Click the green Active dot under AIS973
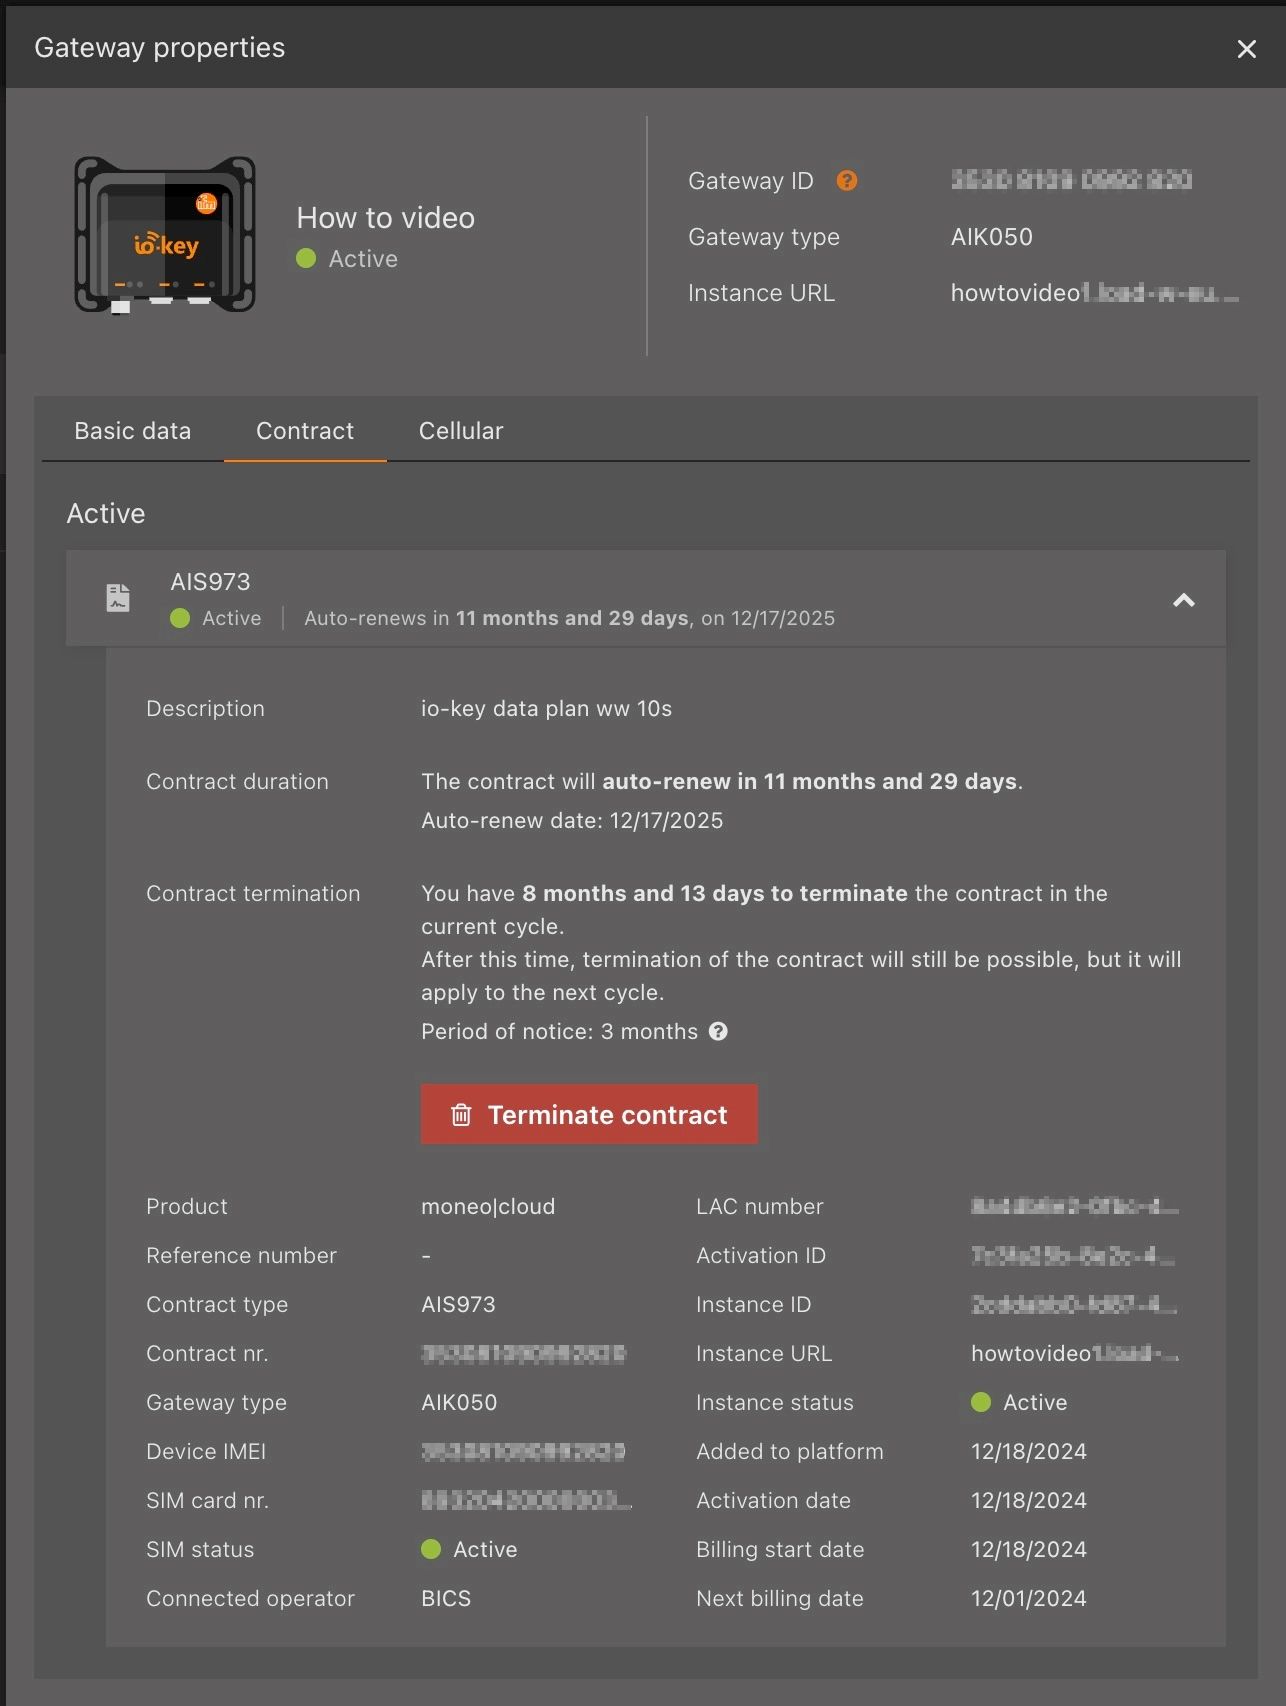This screenshot has height=1706, width=1286. [x=180, y=618]
